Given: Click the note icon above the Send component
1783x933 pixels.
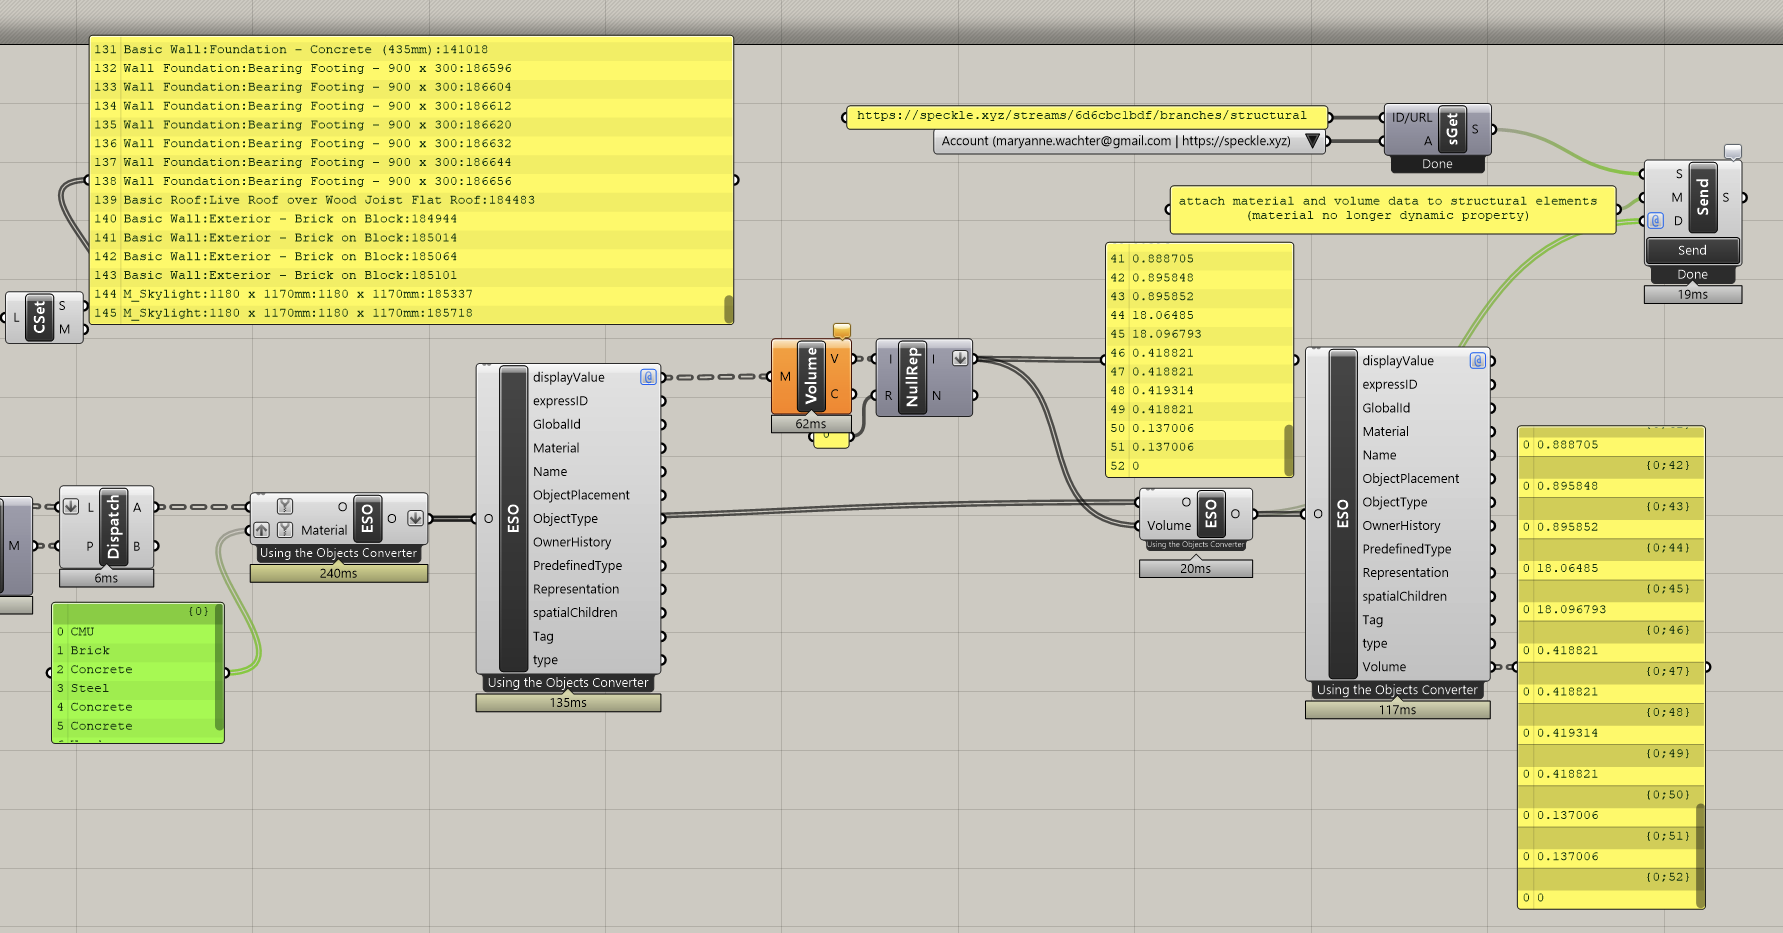Looking at the screenshot, I should pos(1733,152).
